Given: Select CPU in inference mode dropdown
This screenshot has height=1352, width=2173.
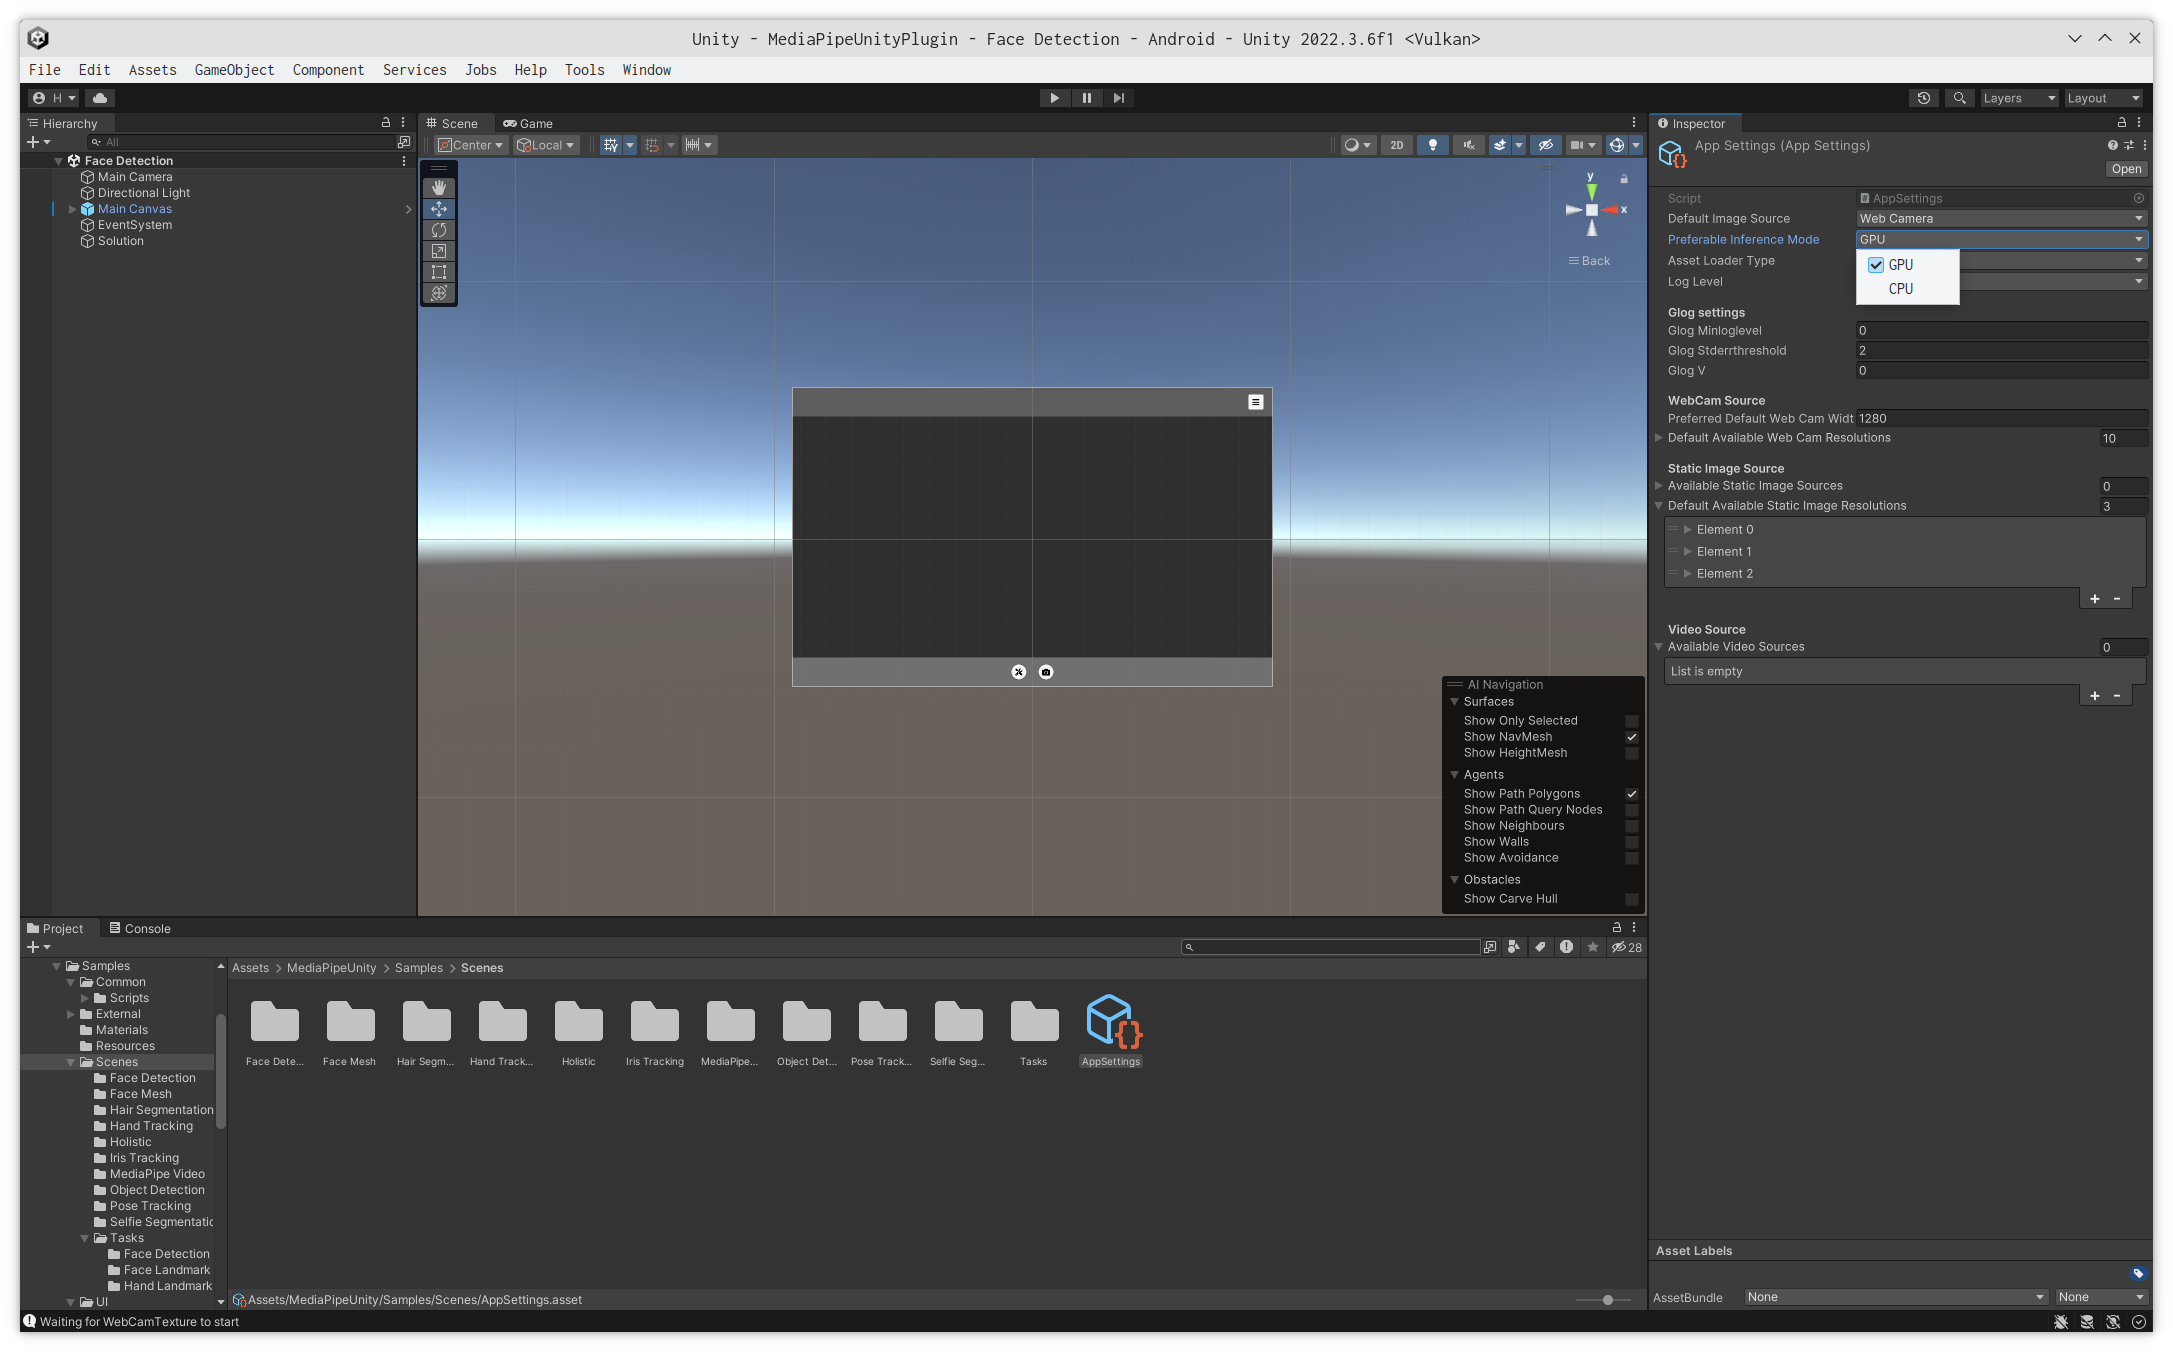Looking at the screenshot, I should tap(1907, 289).
